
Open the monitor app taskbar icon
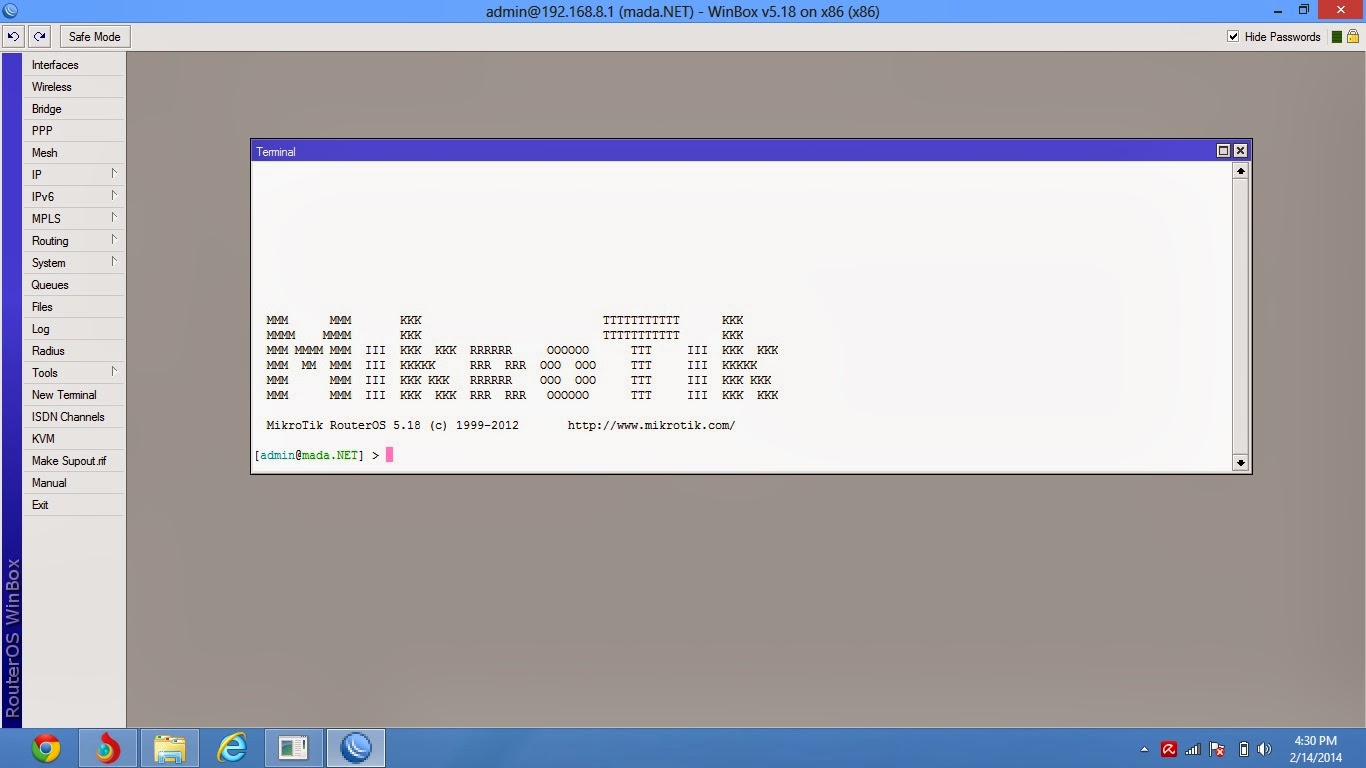[x=293, y=748]
